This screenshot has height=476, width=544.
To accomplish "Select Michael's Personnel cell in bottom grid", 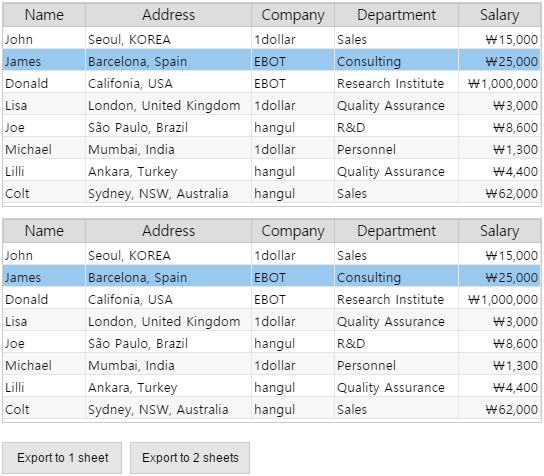I will click(x=397, y=365).
